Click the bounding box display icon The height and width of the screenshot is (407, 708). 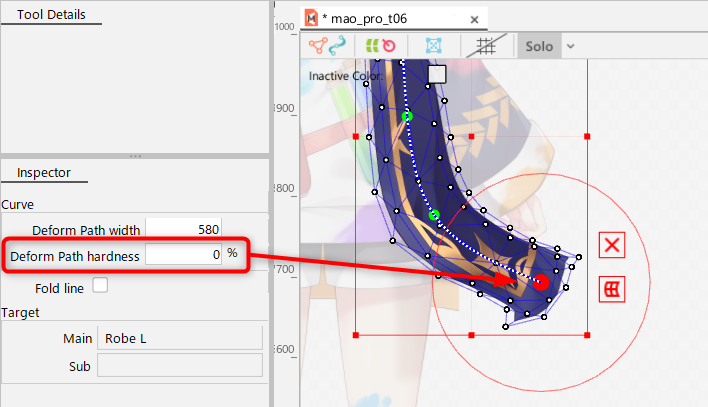pyautogui.click(x=433, y=46)
